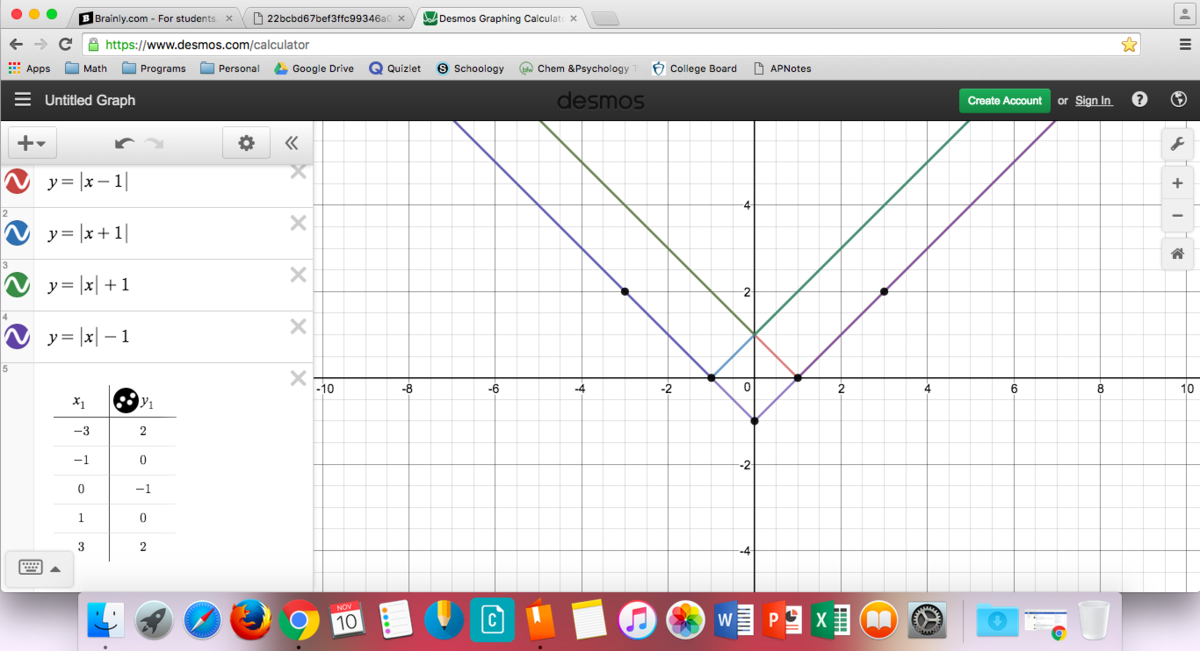The width and height of the screenshot is (1200, 651).
Task: Click the plotted point at (0,-1)
Action: (754, 421)
